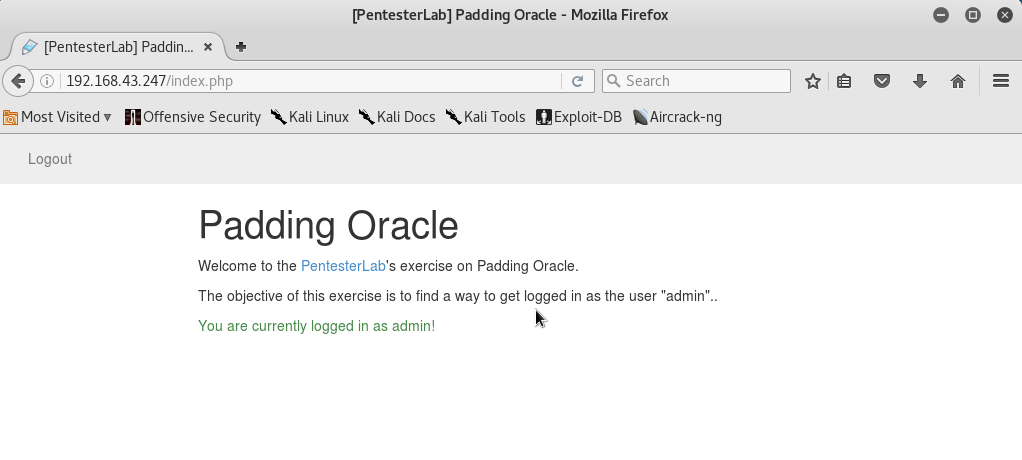Focus the Search input field
This screenshot has height=460, width=1022.
click(696, 81)
